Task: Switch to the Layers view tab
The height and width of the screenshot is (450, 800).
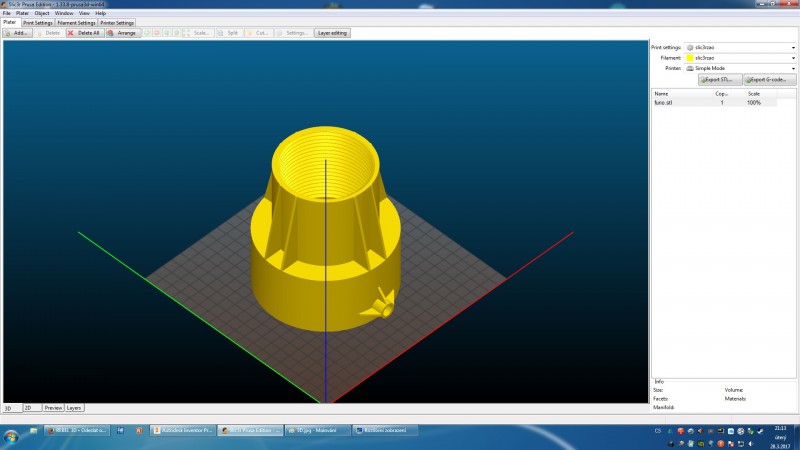Action: click(75, 408)
